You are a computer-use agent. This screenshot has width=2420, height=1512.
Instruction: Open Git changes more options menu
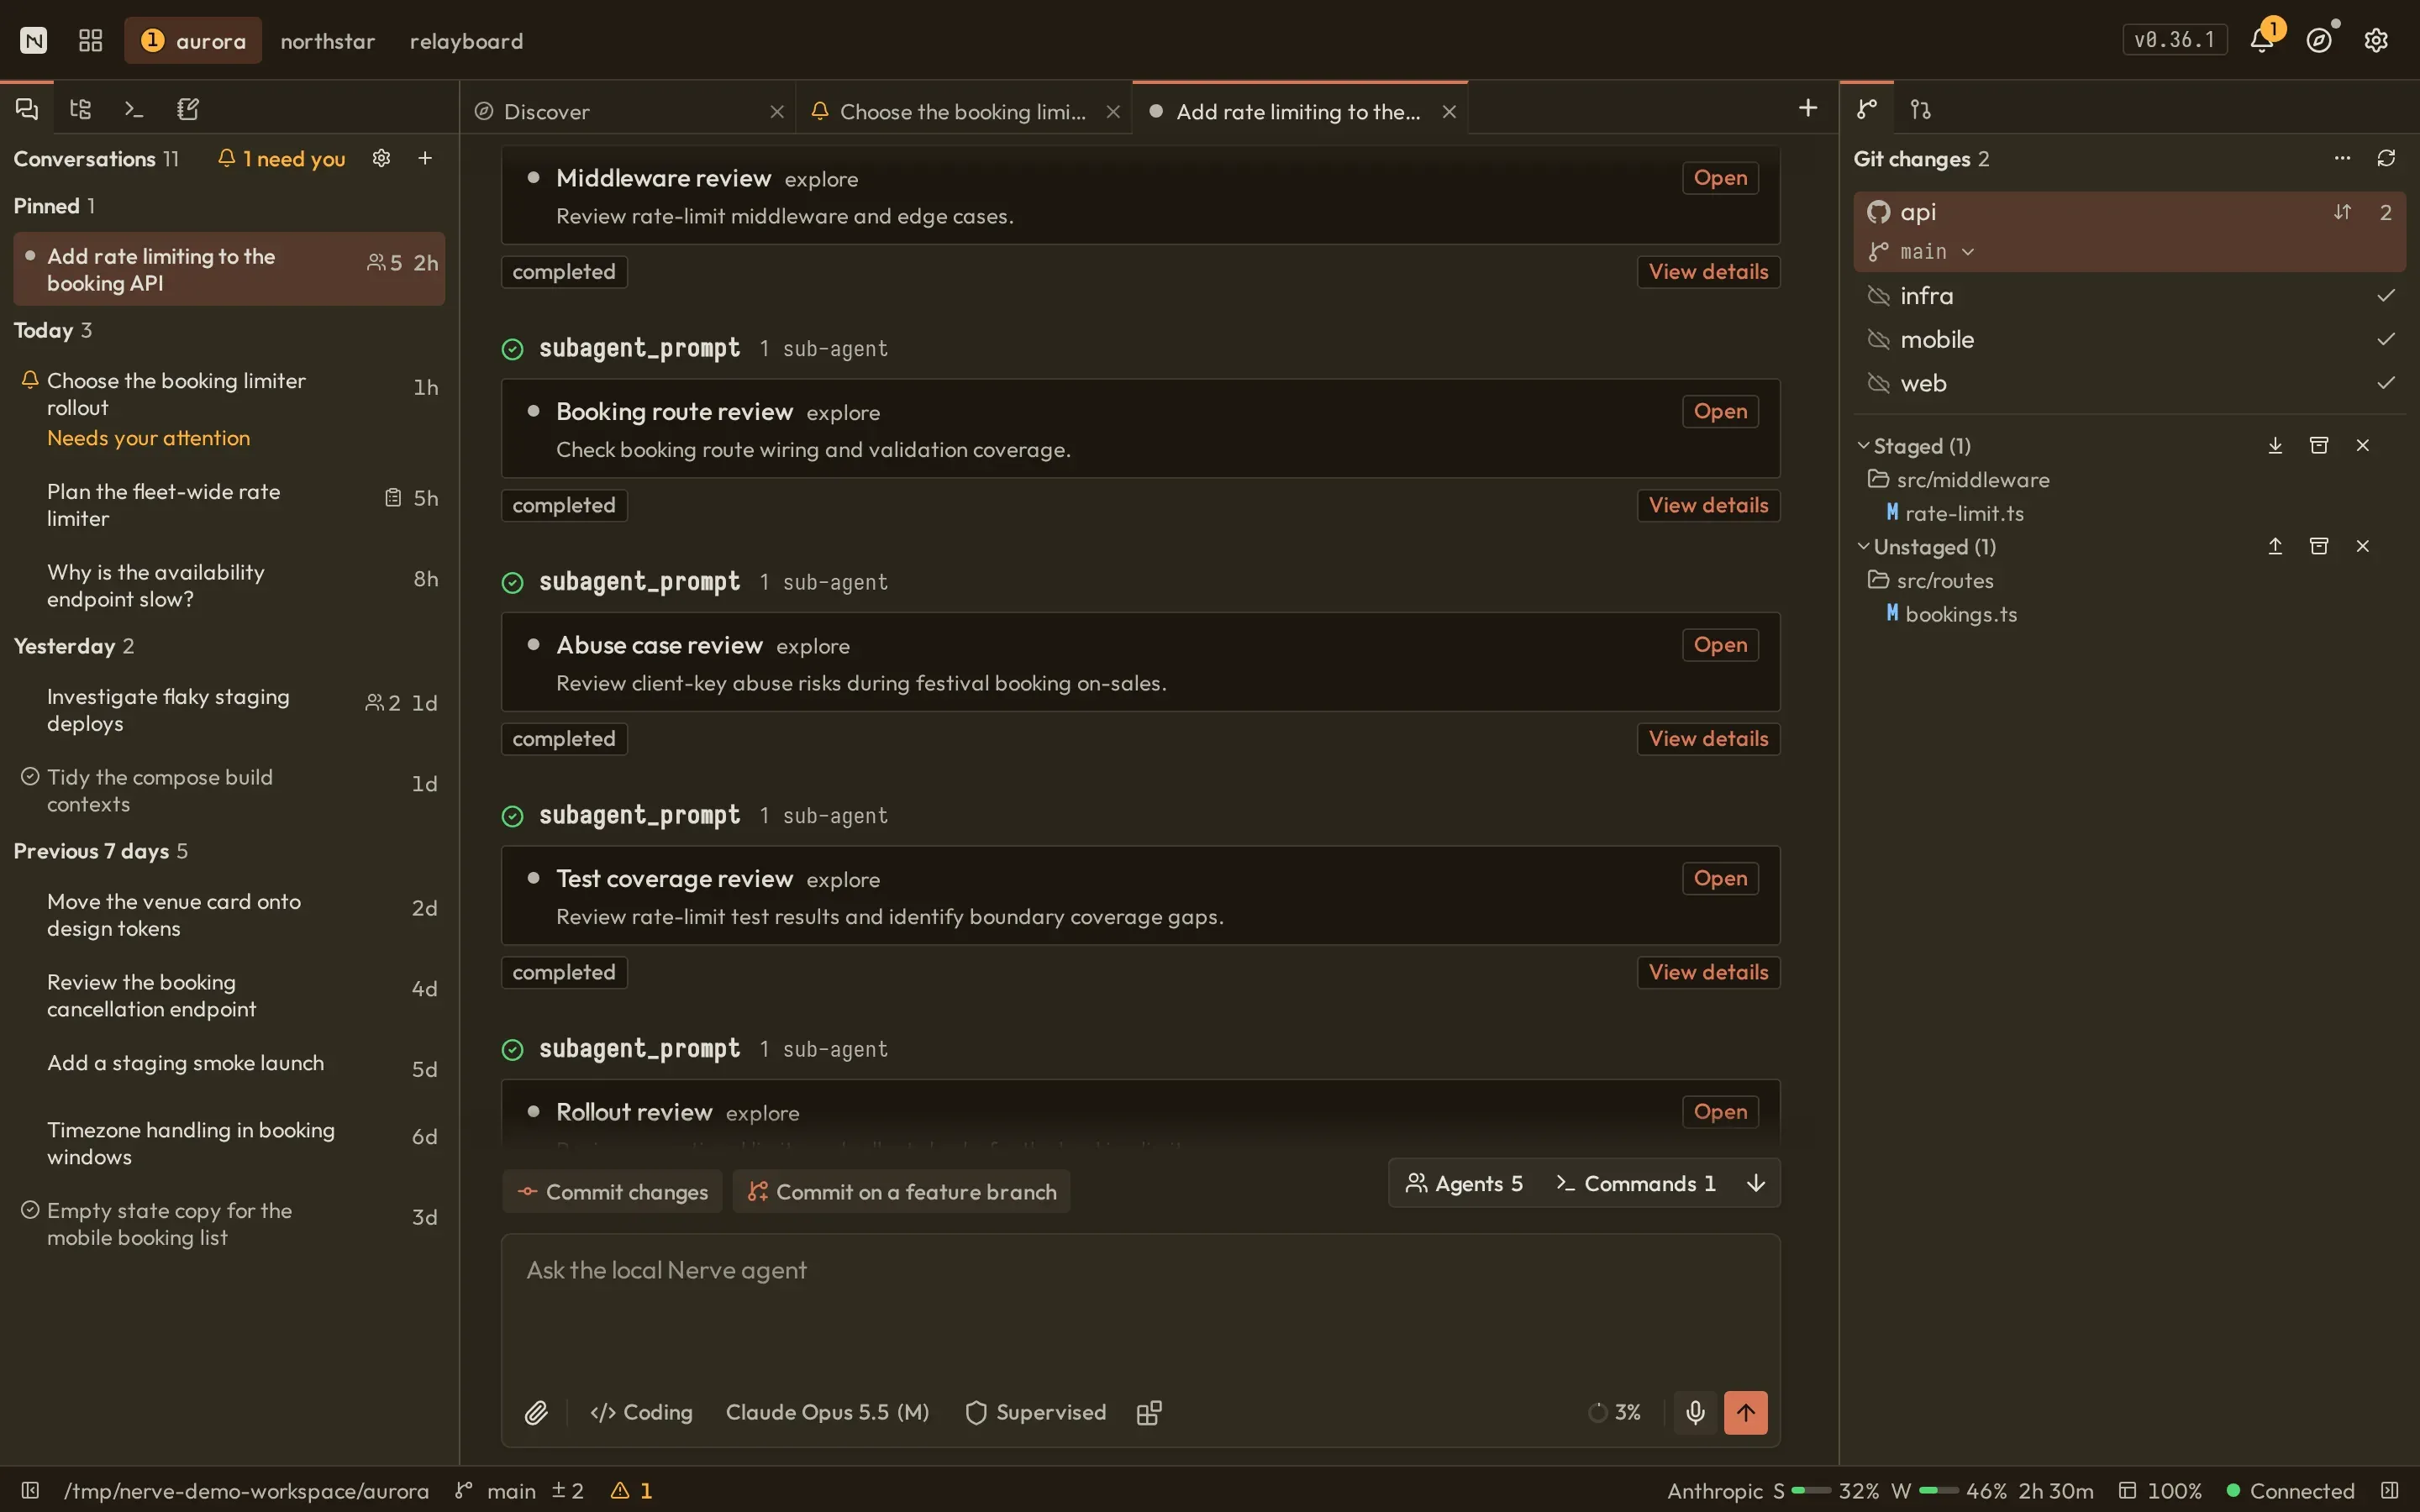pyautogui.click(x=2342, y=158)
